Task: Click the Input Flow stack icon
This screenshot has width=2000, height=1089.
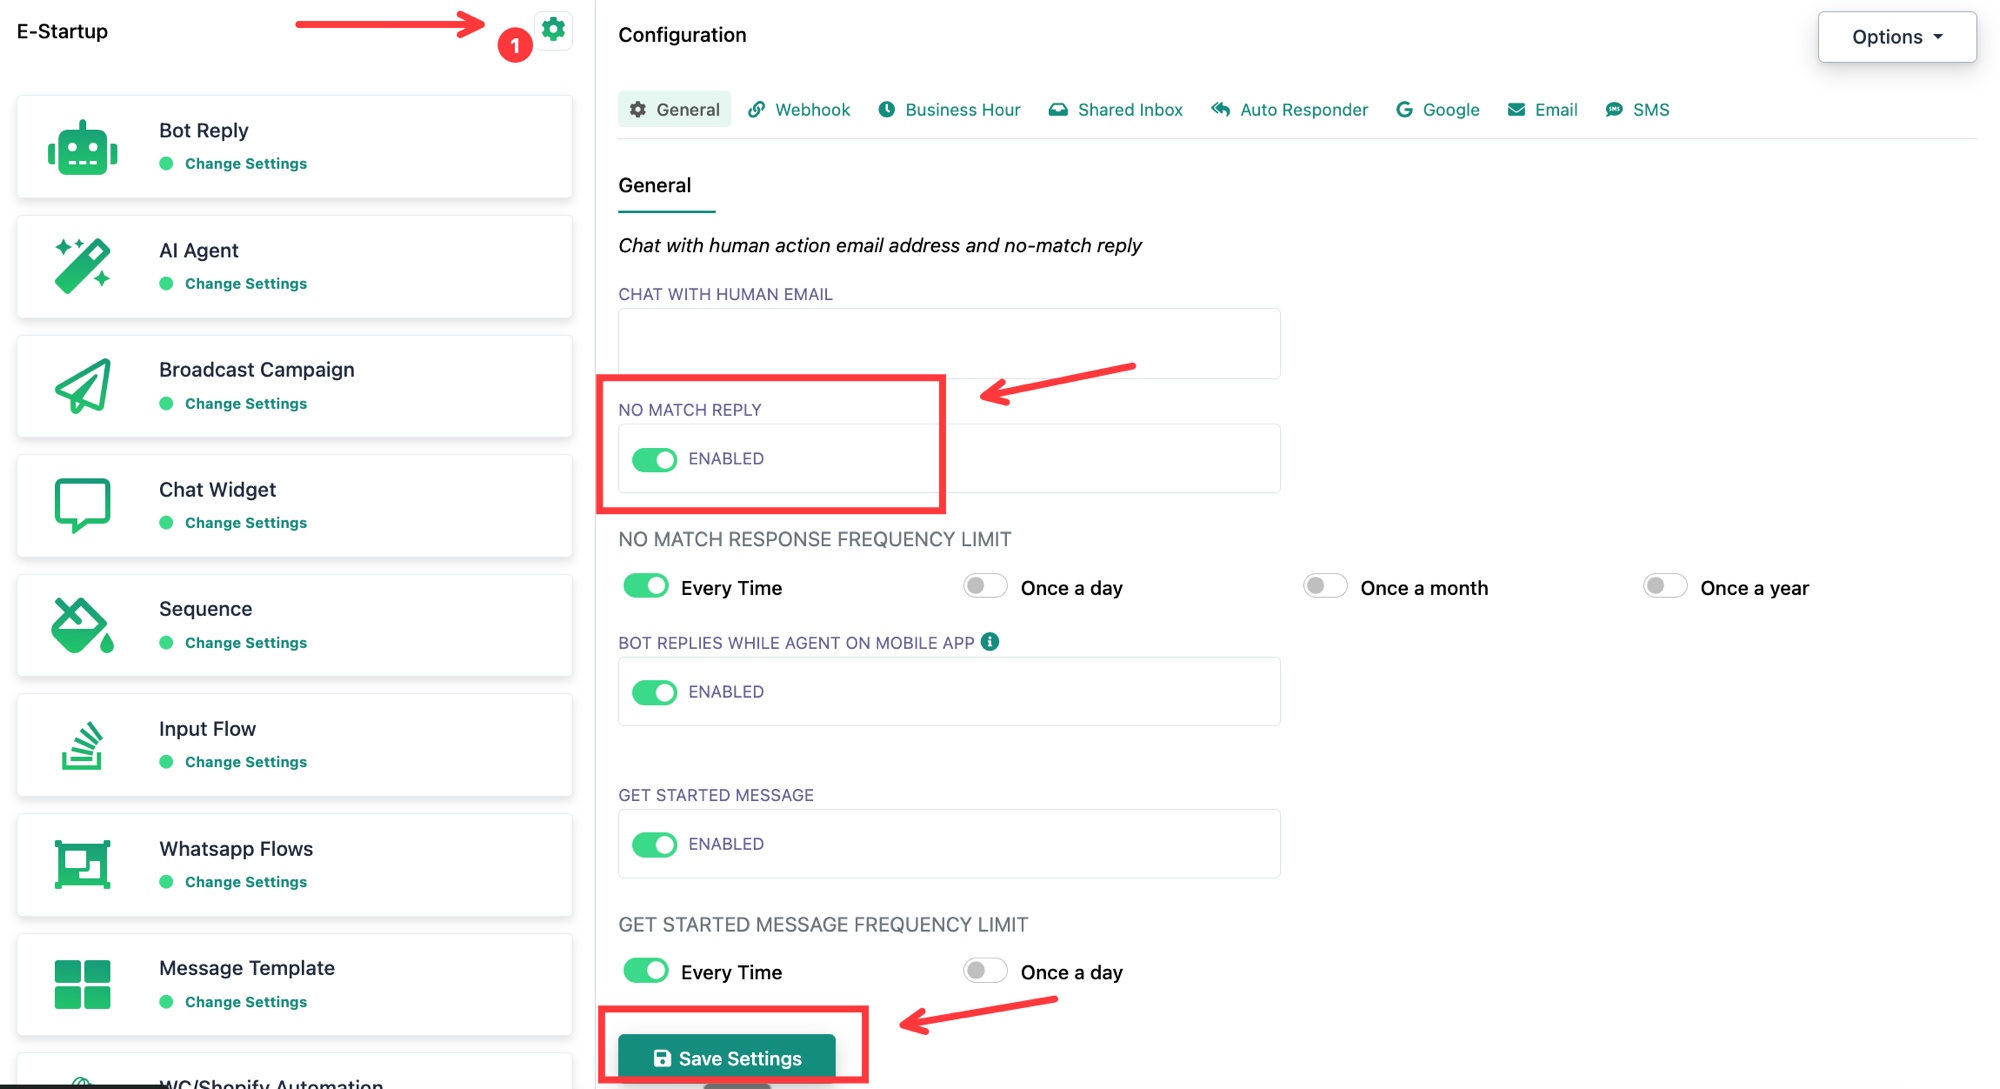Action: click(x=82, y=745)
